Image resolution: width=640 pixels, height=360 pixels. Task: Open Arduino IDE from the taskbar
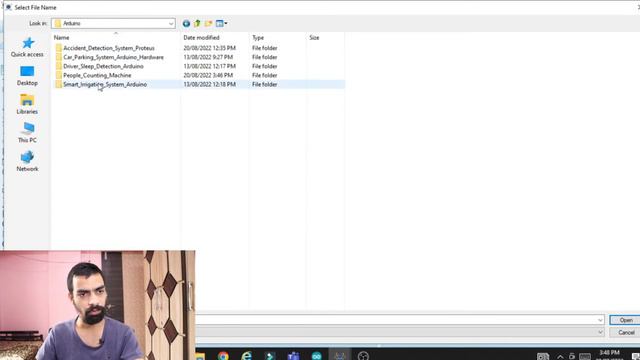pyautogui.click(x=316, y=356)
